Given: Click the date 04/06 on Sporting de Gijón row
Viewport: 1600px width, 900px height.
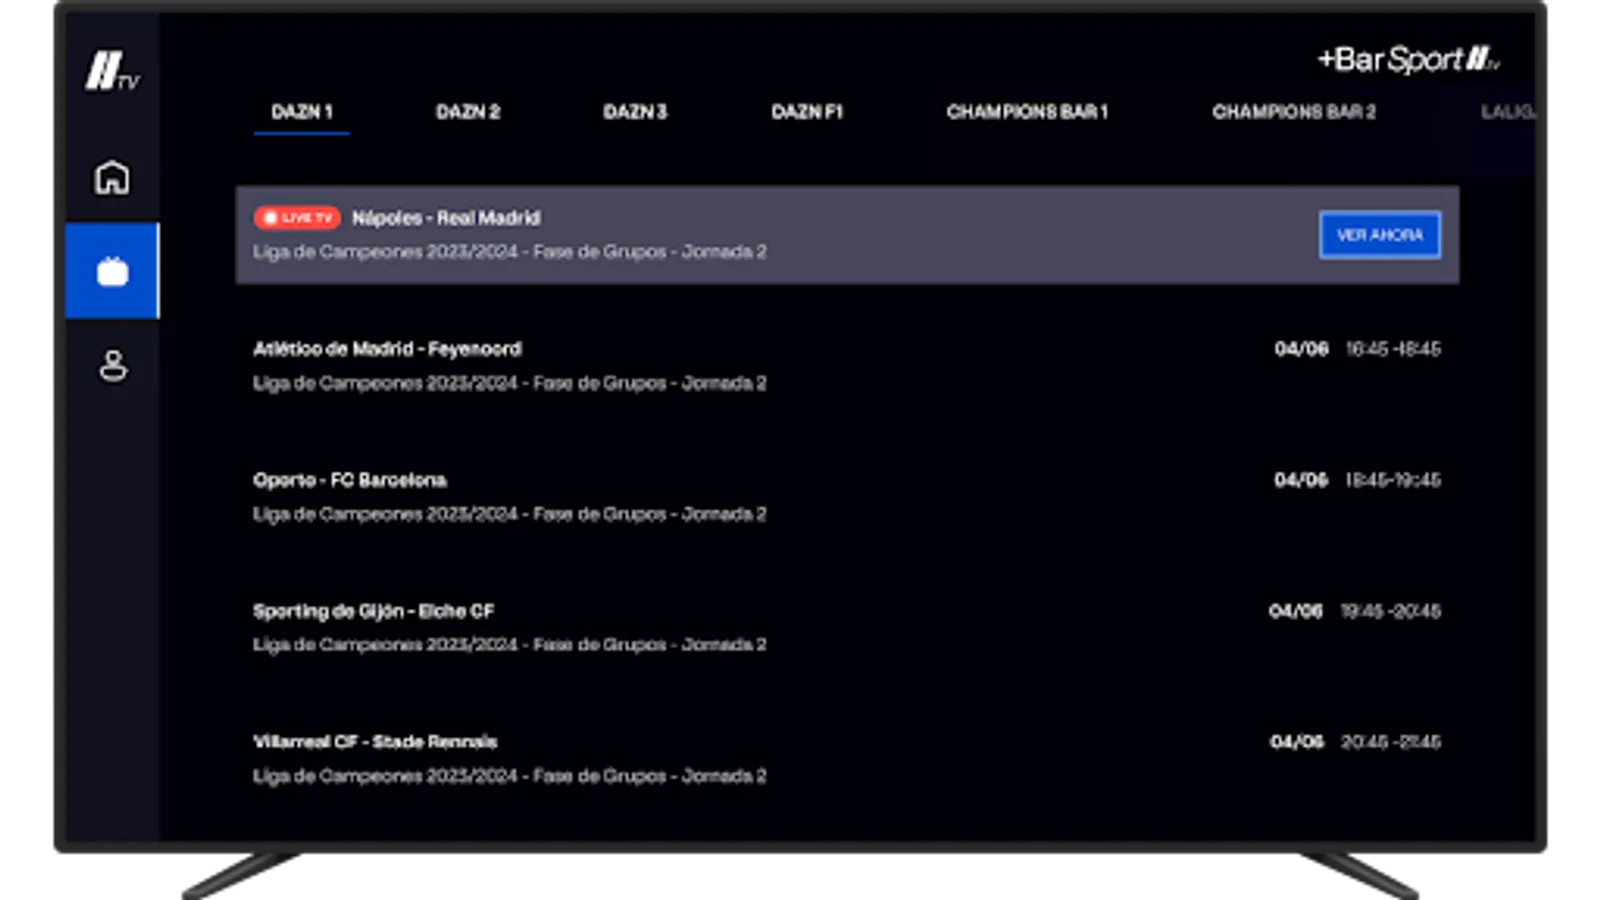Looking at the screenshot, I should click(x=1296, y=611).
